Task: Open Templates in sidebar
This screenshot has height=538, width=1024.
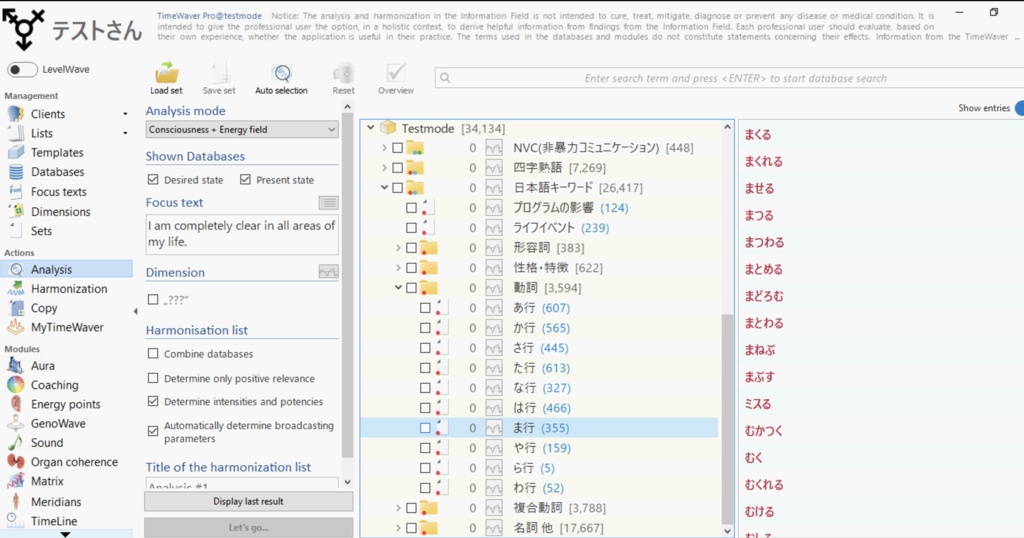Action: coord(57,152)
